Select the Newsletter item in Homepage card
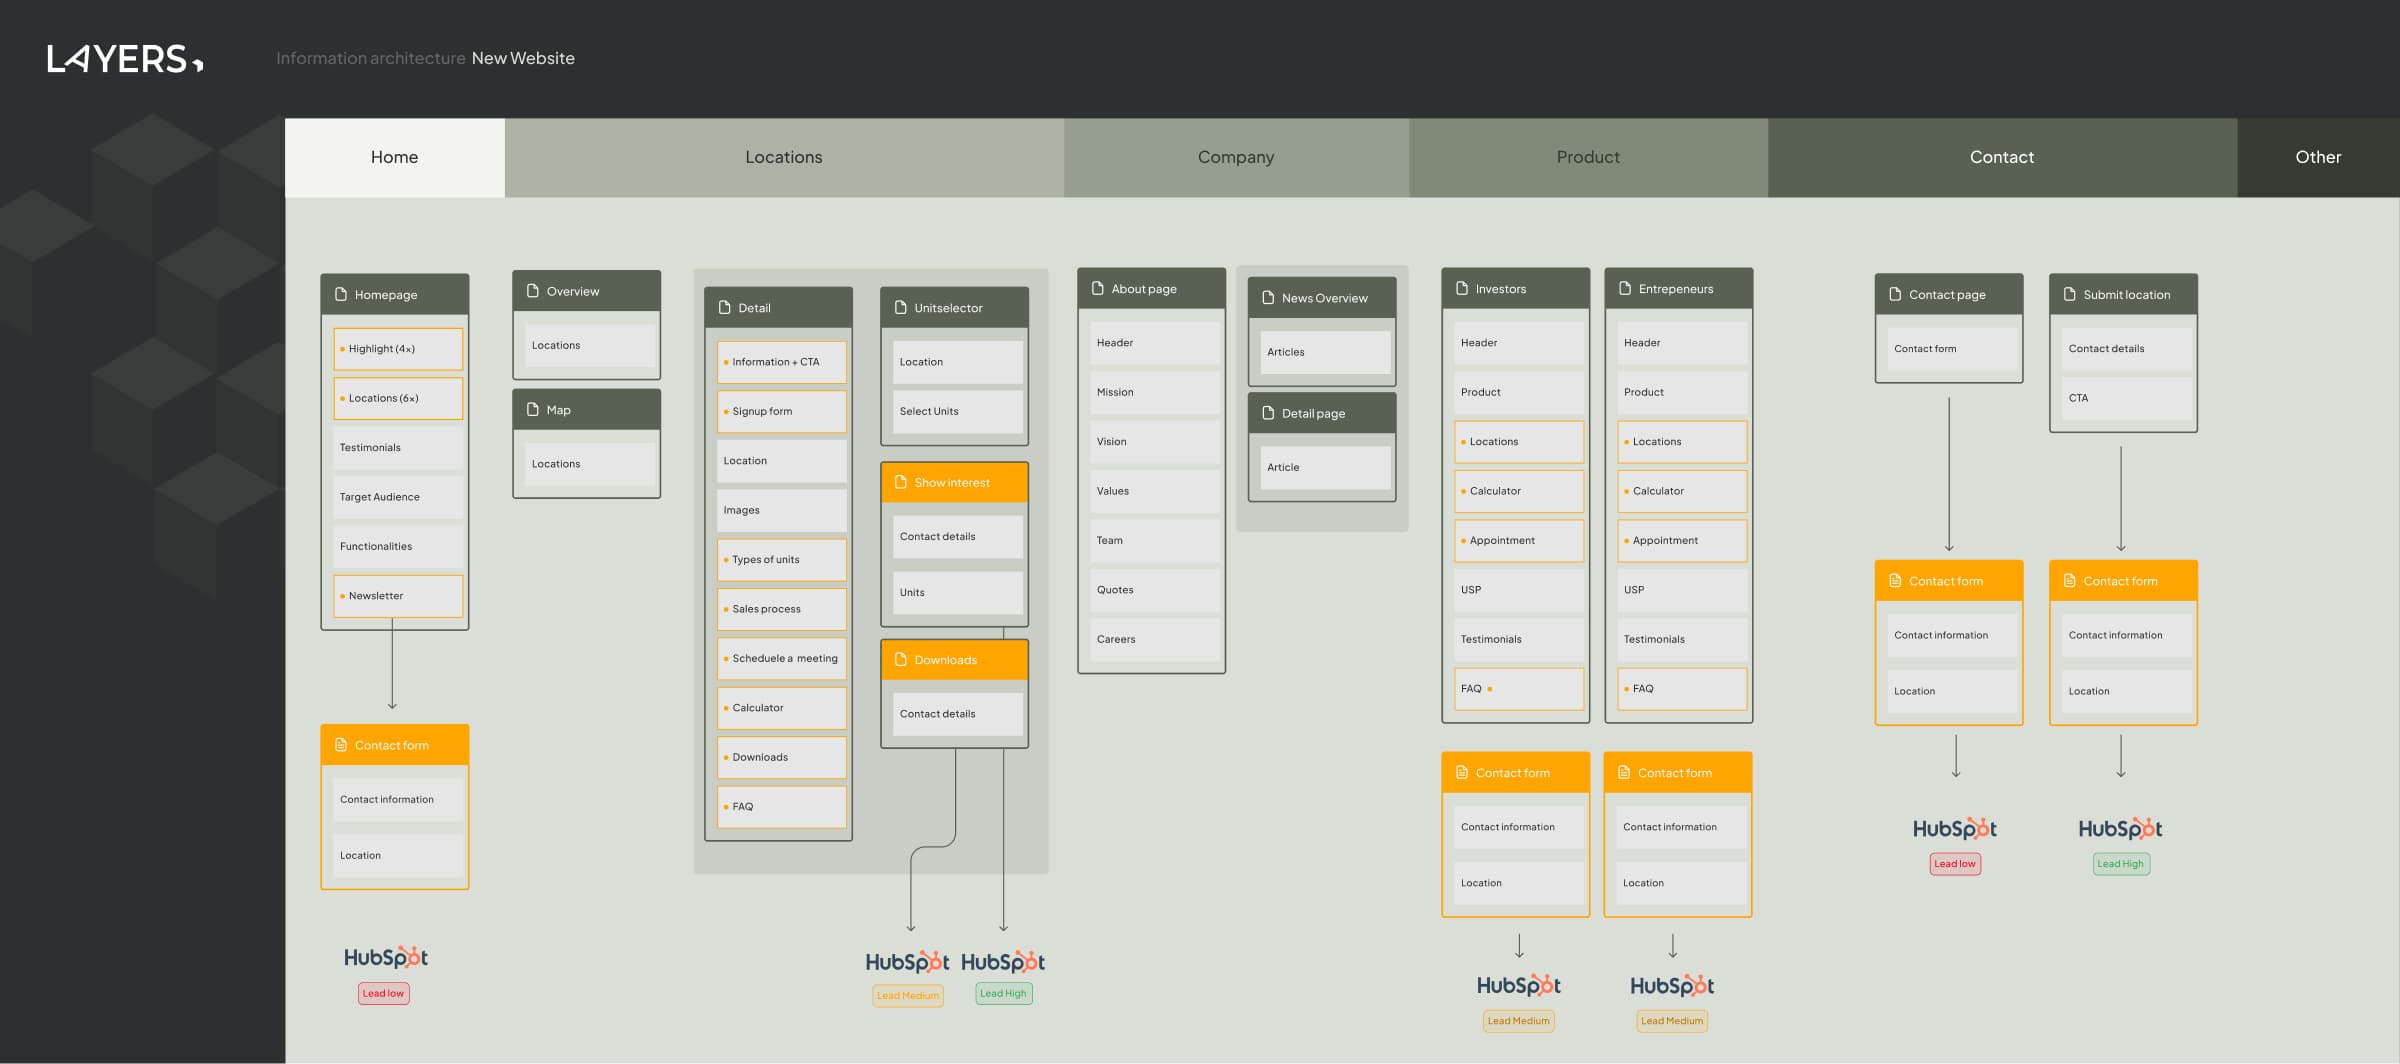2400x1064 pixels. 397,596
